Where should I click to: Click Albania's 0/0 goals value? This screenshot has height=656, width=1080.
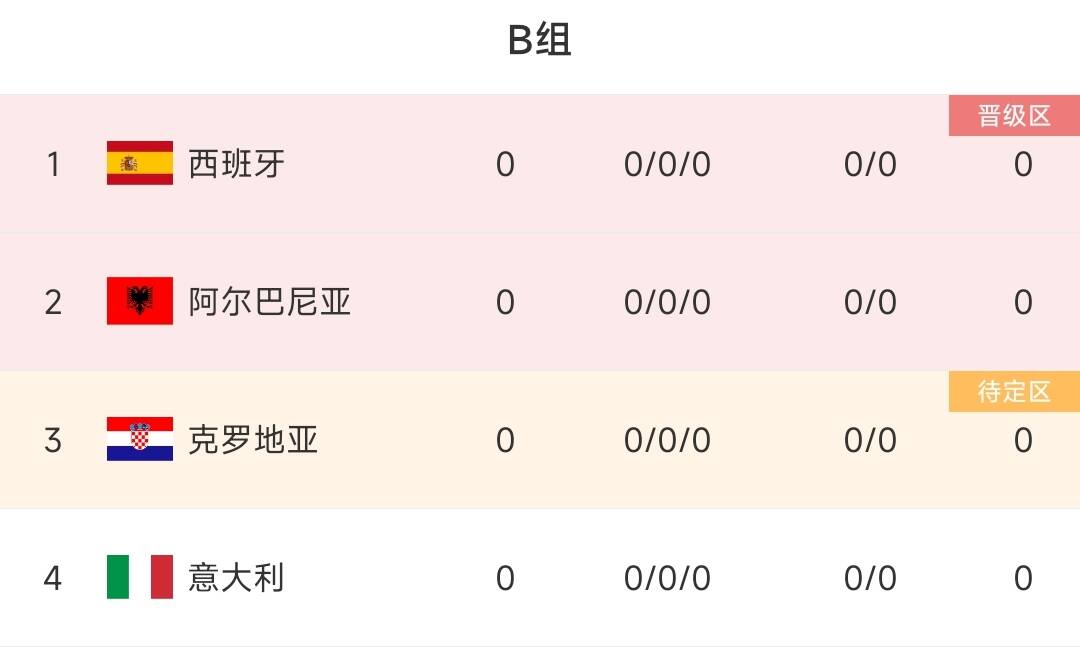click(x=870, y=303)
